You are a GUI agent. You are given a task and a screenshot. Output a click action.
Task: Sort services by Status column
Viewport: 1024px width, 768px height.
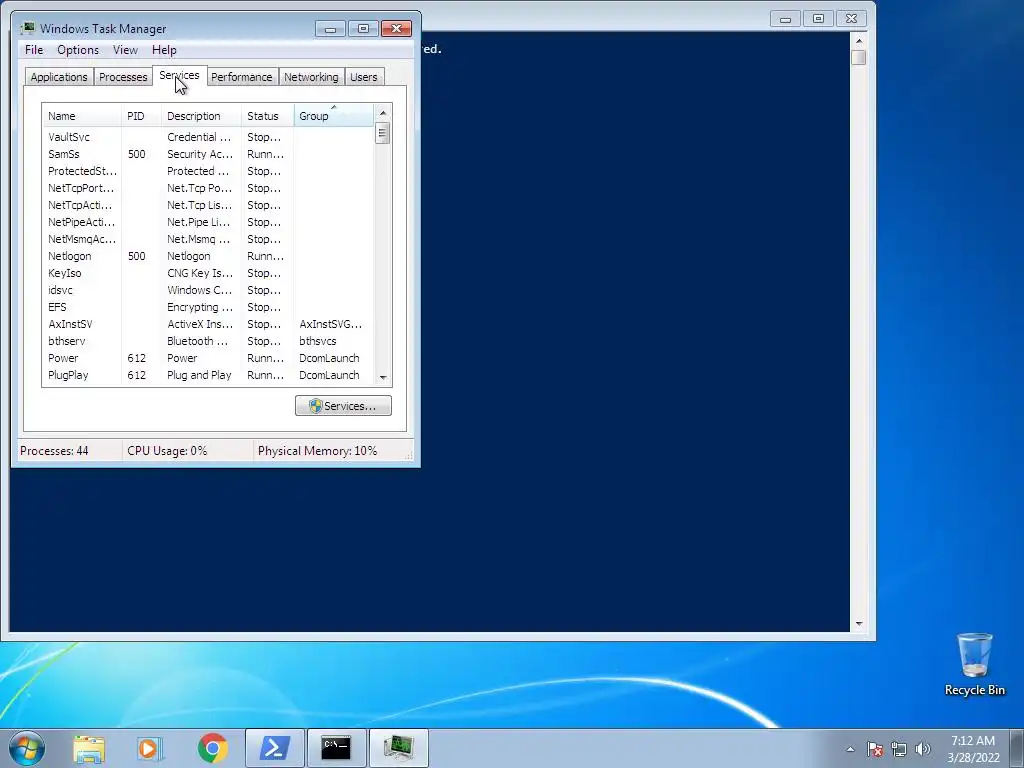[x=268, y=116]
